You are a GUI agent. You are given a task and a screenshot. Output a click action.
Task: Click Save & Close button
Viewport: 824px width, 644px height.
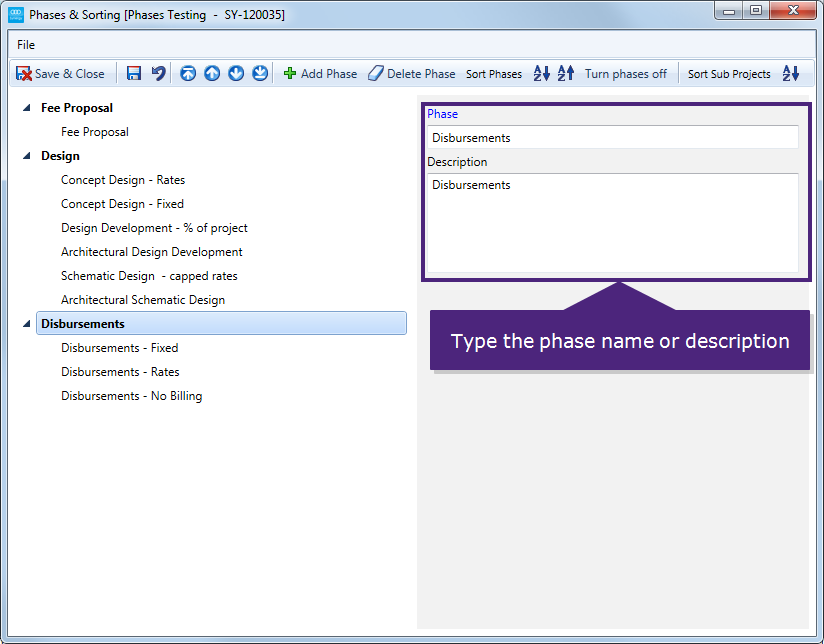(x=60, y=74)
